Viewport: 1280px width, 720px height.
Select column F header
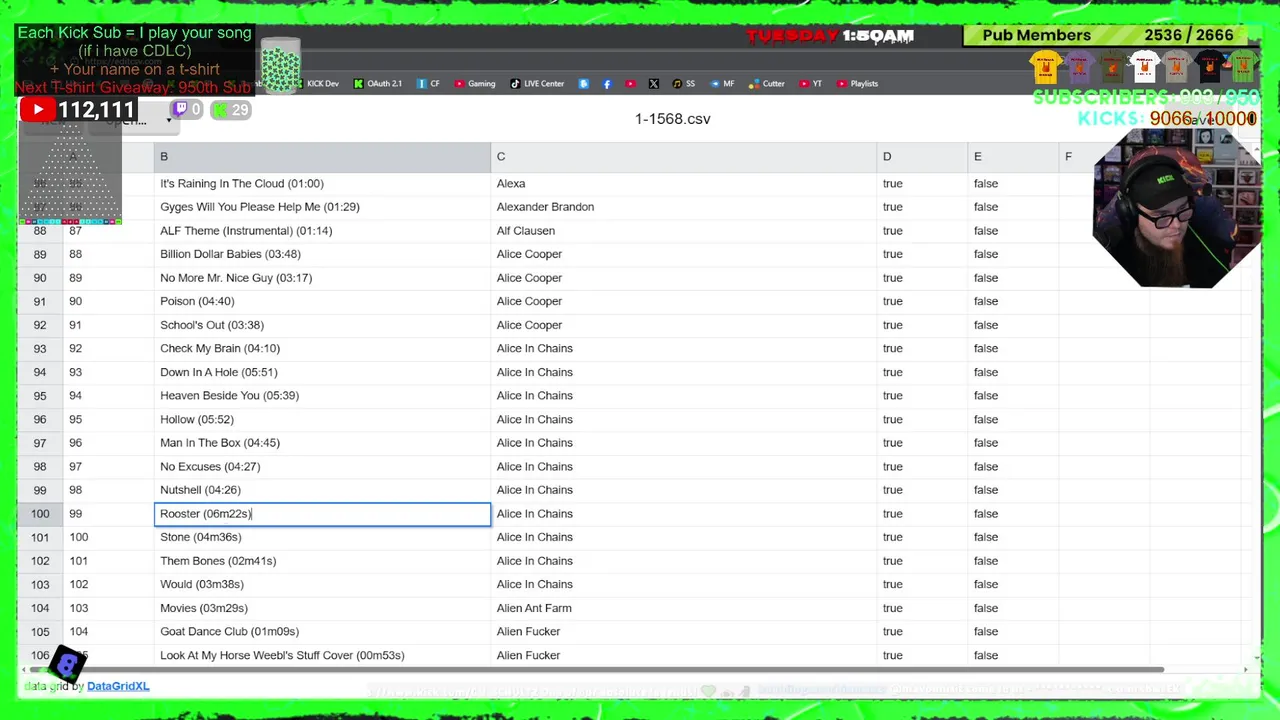coord(1104,157)
